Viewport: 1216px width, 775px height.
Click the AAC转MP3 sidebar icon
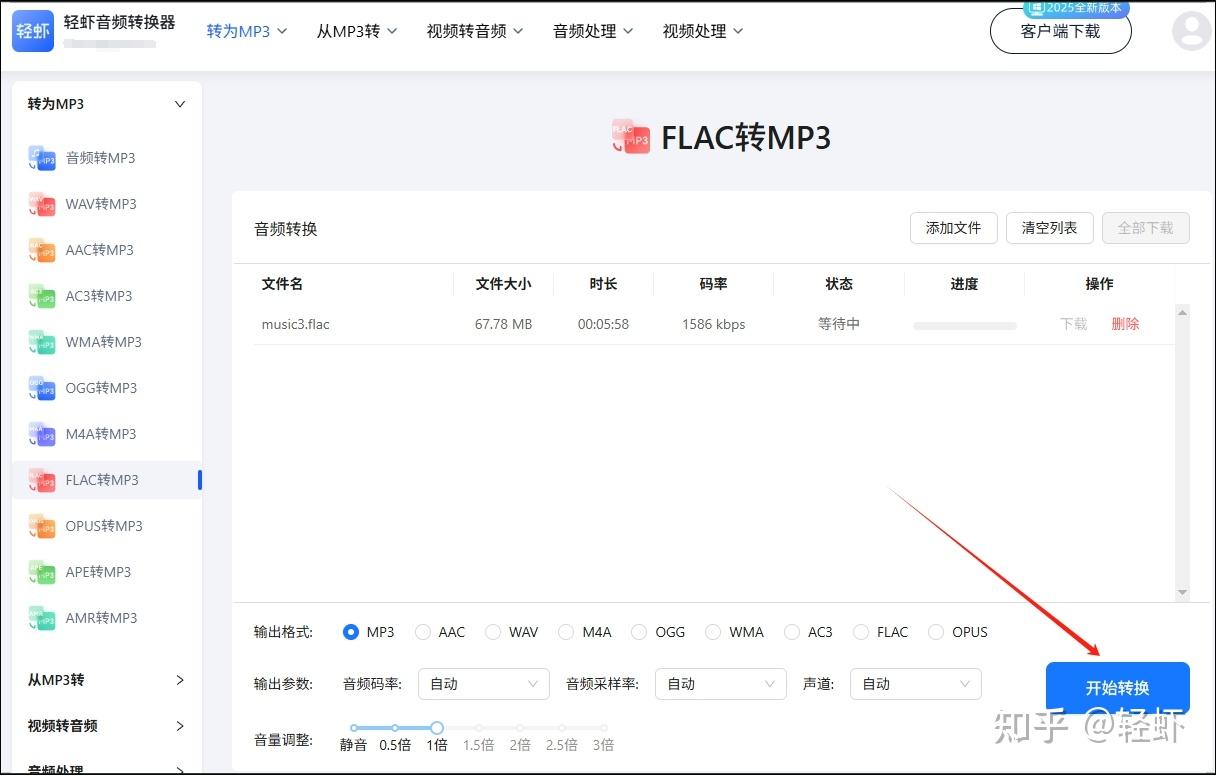(x=42, y=250)
